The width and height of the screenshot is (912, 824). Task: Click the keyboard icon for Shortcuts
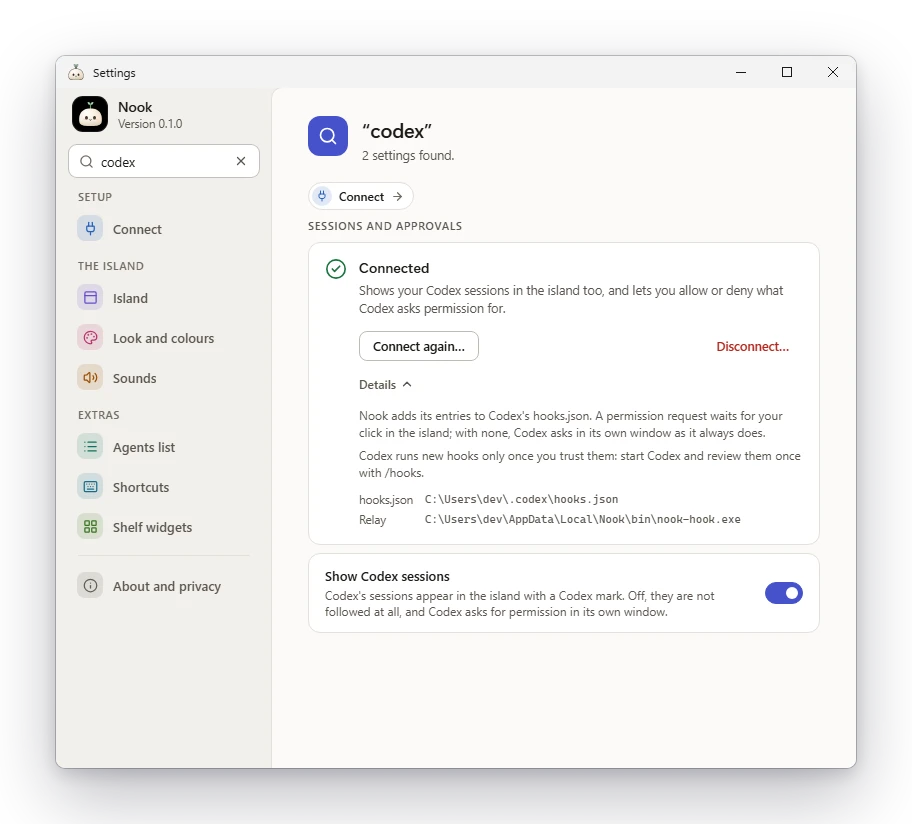tap(90, 487)
